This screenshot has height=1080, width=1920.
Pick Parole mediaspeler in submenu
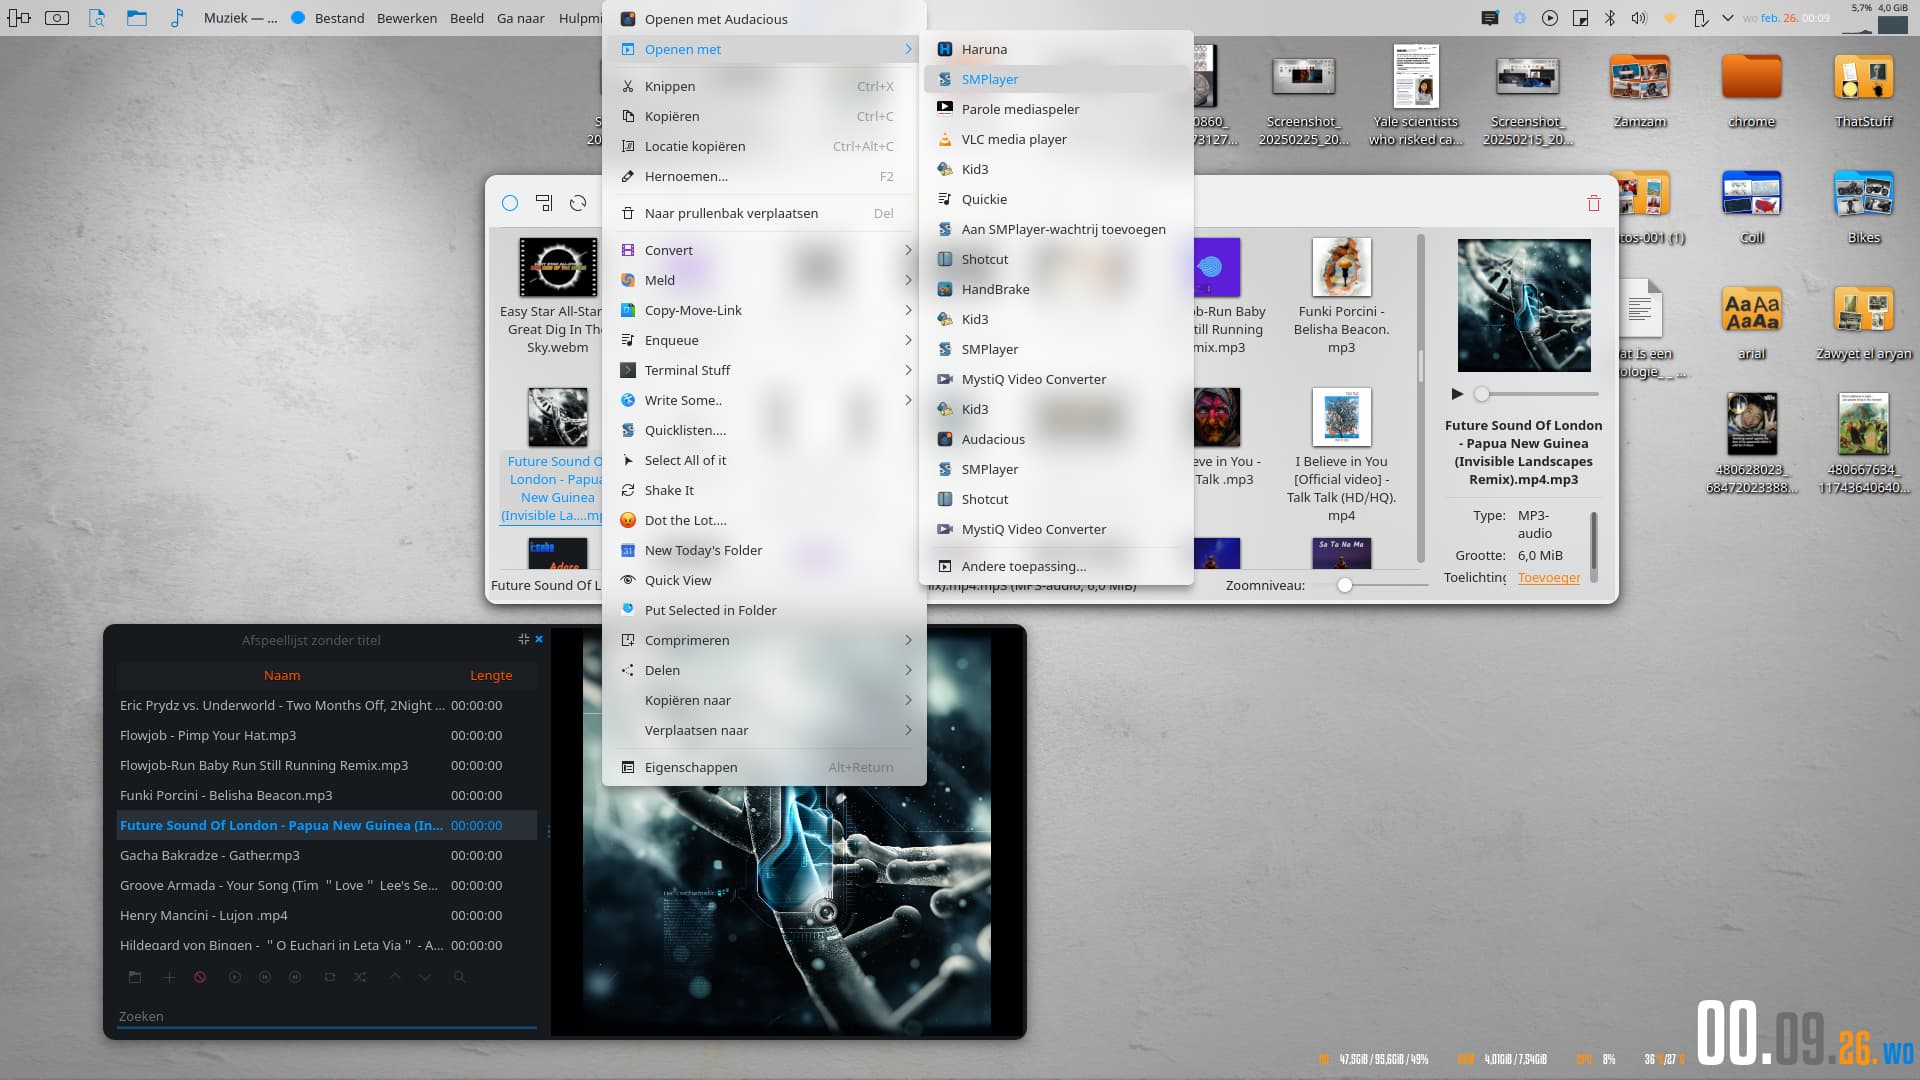(1056, 109)
